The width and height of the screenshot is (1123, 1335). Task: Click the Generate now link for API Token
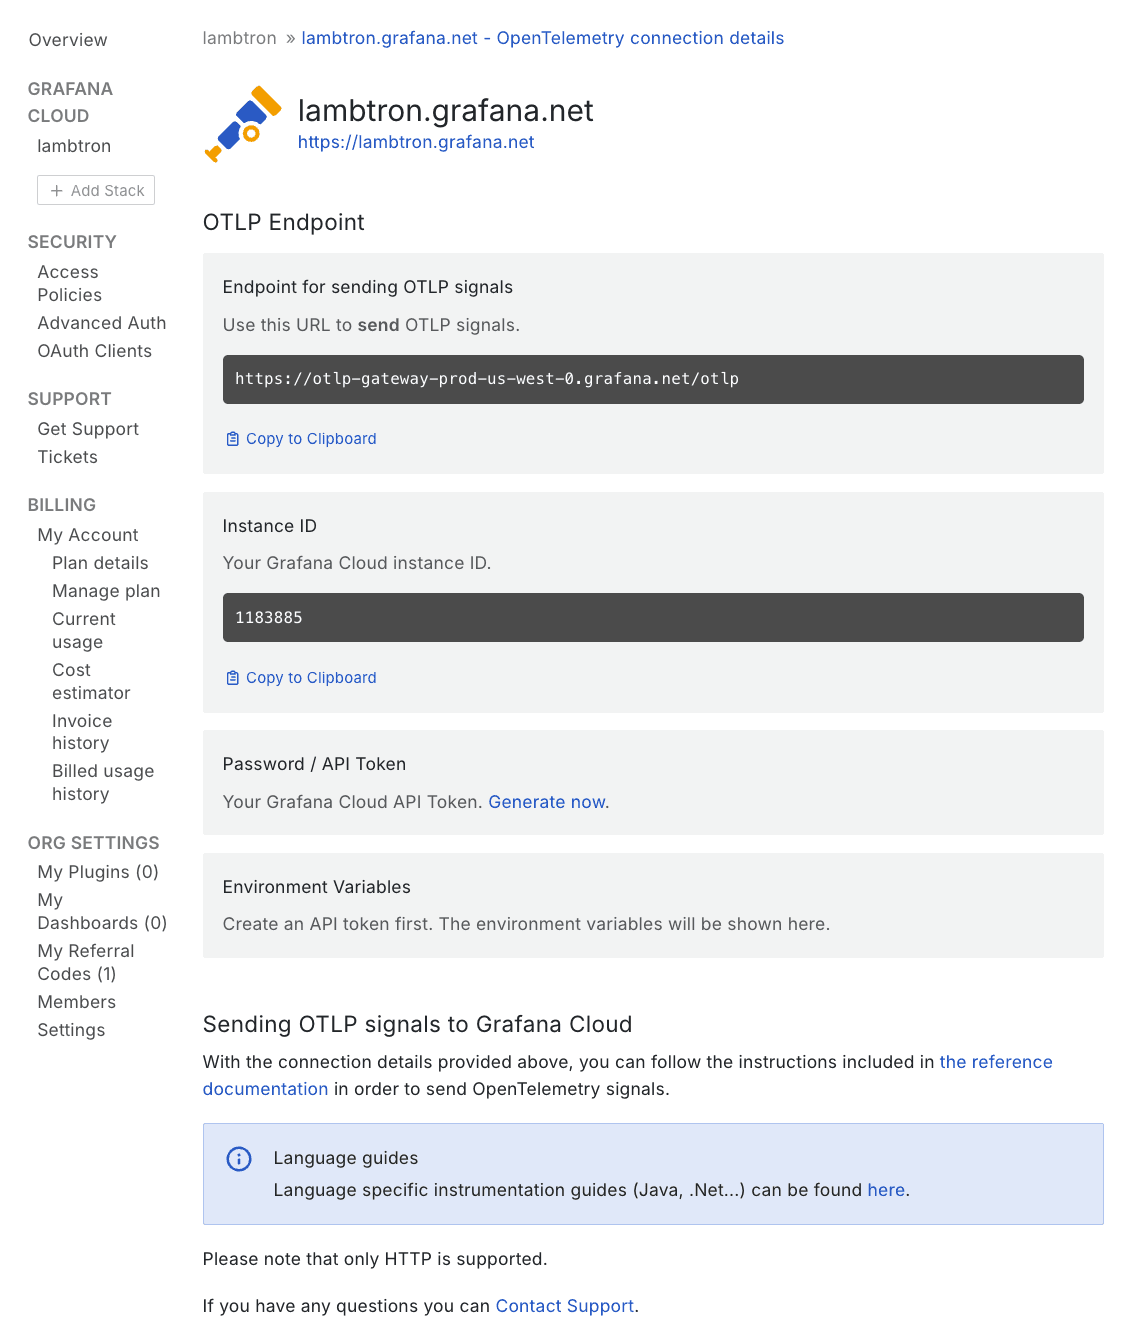click(x=547, y=802)
